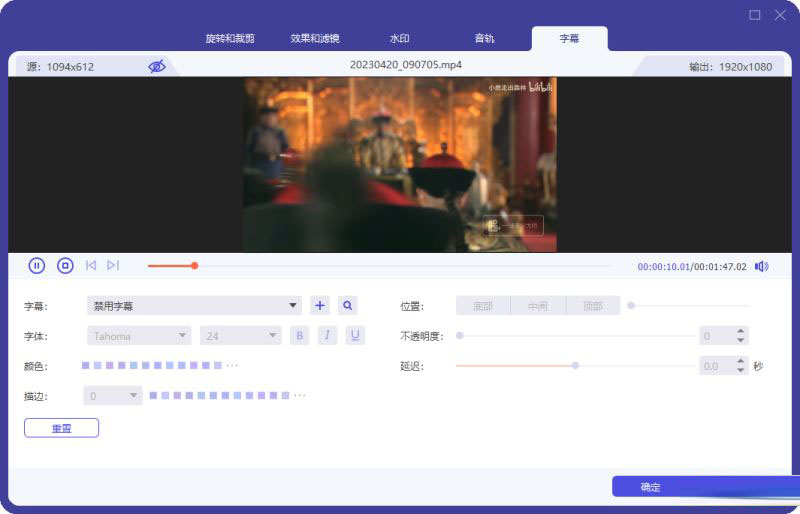The width and height of the screenshot is (800, 514).
Task: Click the 位置 position slider handle
Action: (631, 305)
